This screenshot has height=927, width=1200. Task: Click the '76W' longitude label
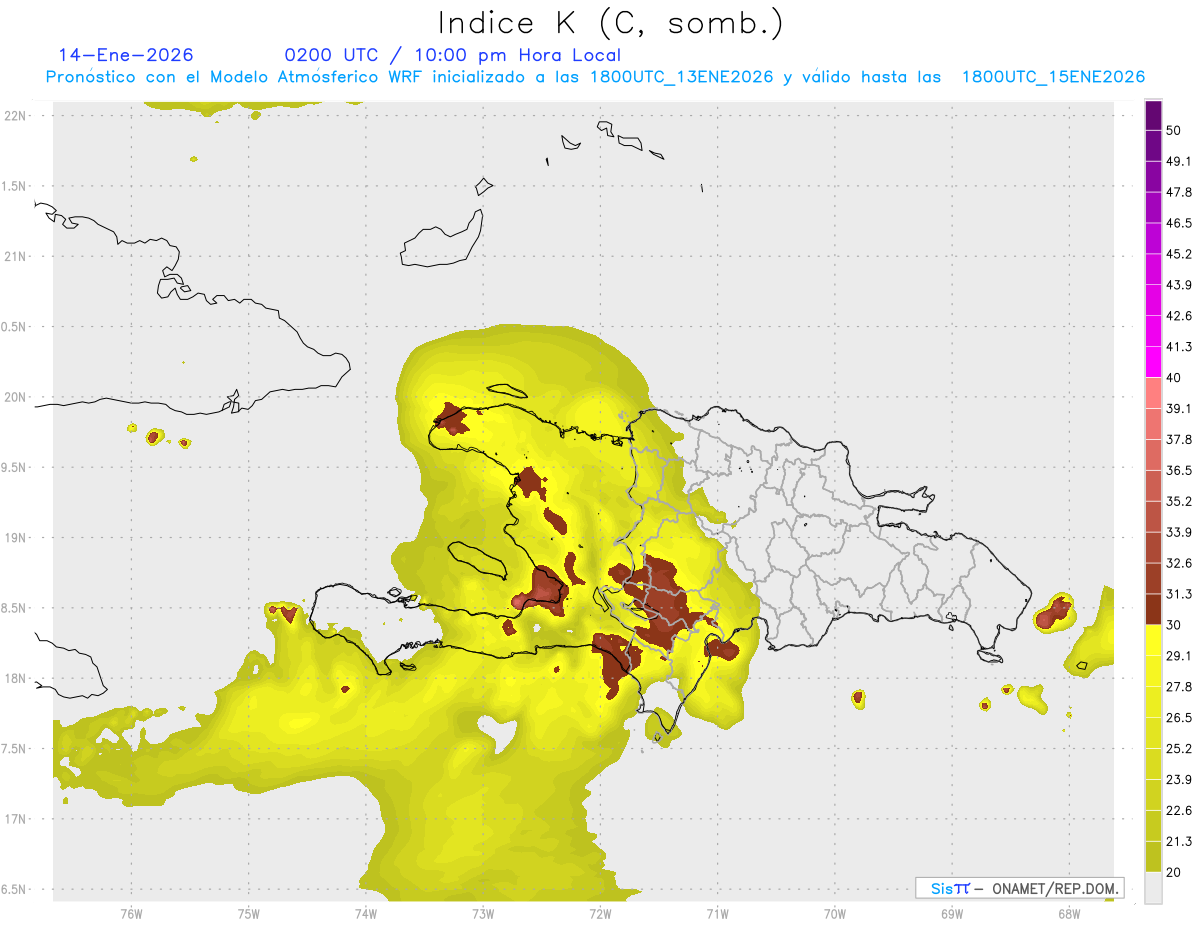[x=131, y=913]
